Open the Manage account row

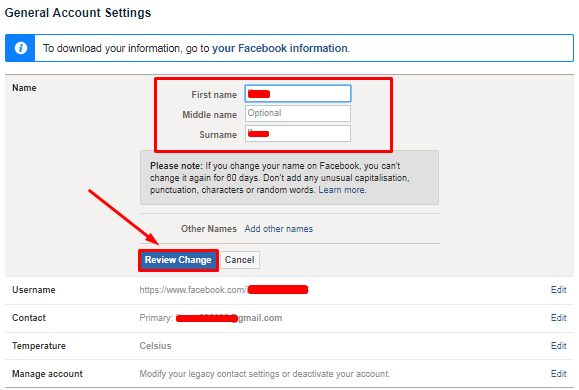(289, 374)
